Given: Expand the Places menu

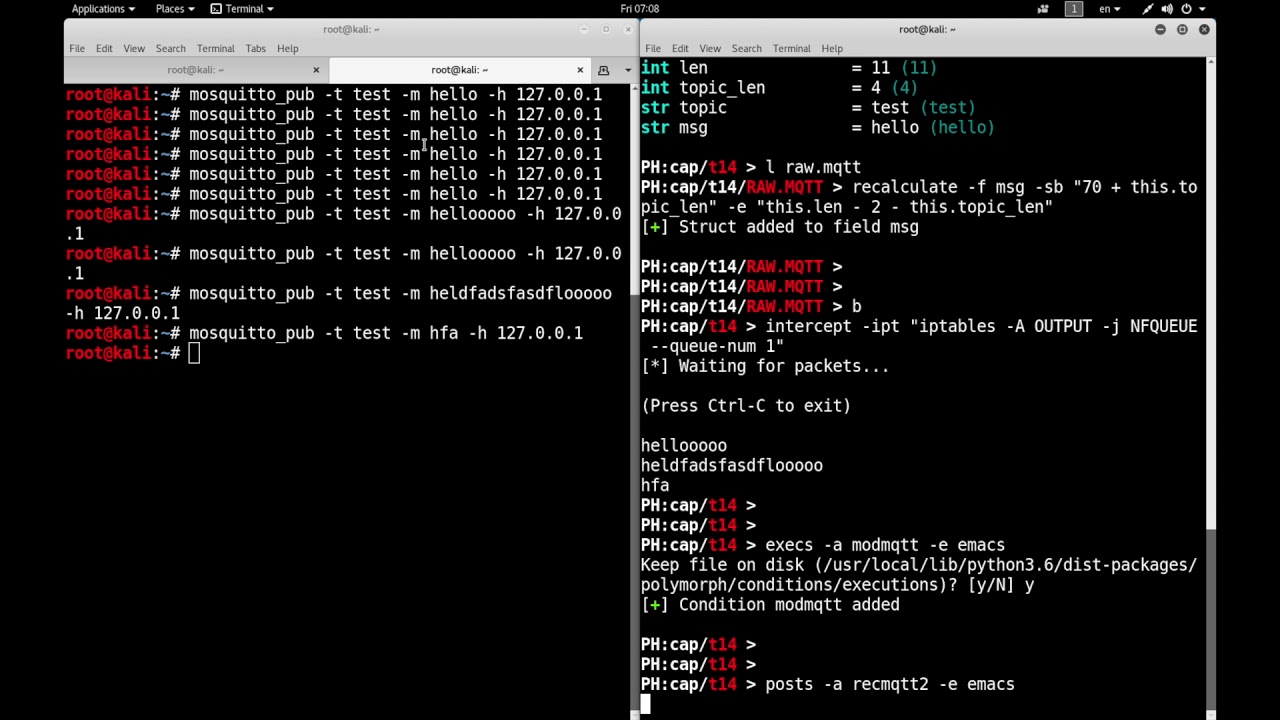Looking at the screenshot, I should tap(174, 9).
